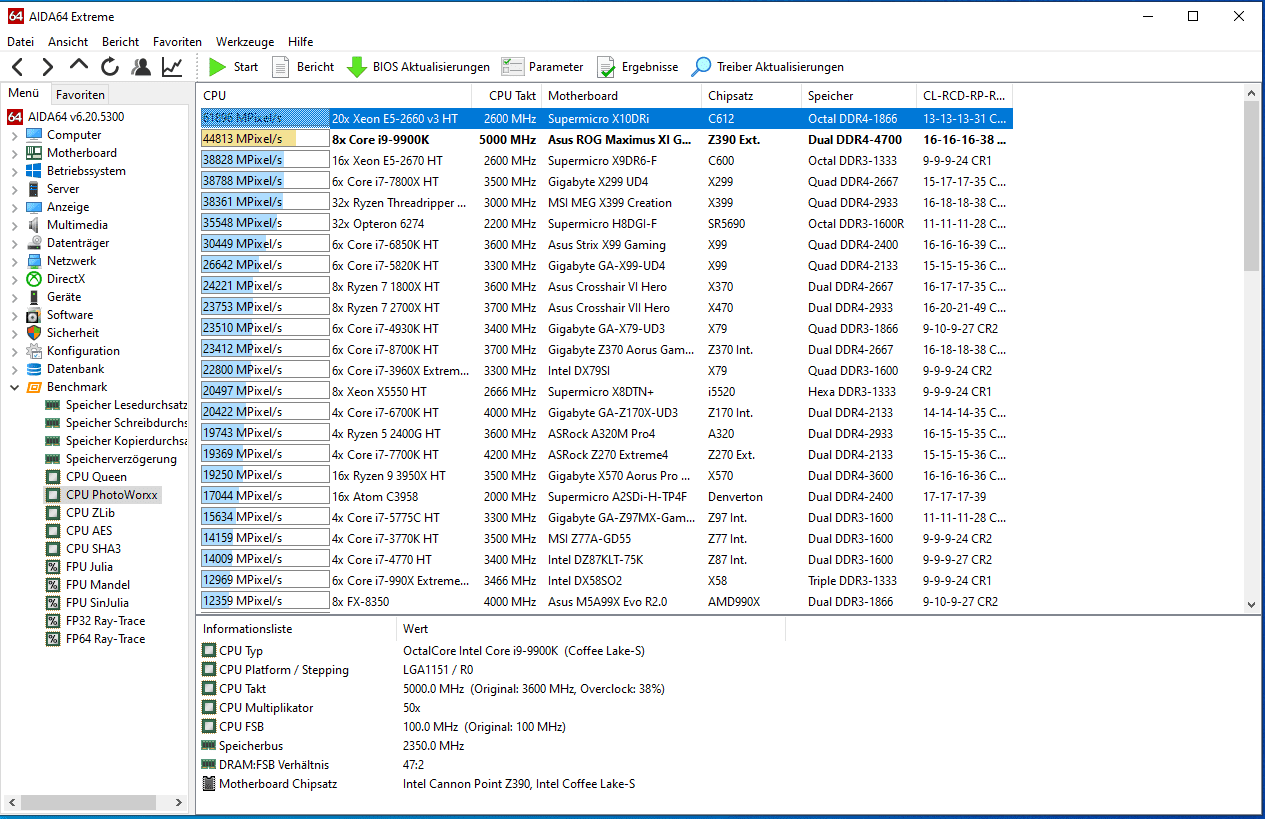Open the Favoriten menu

point(177,42)
